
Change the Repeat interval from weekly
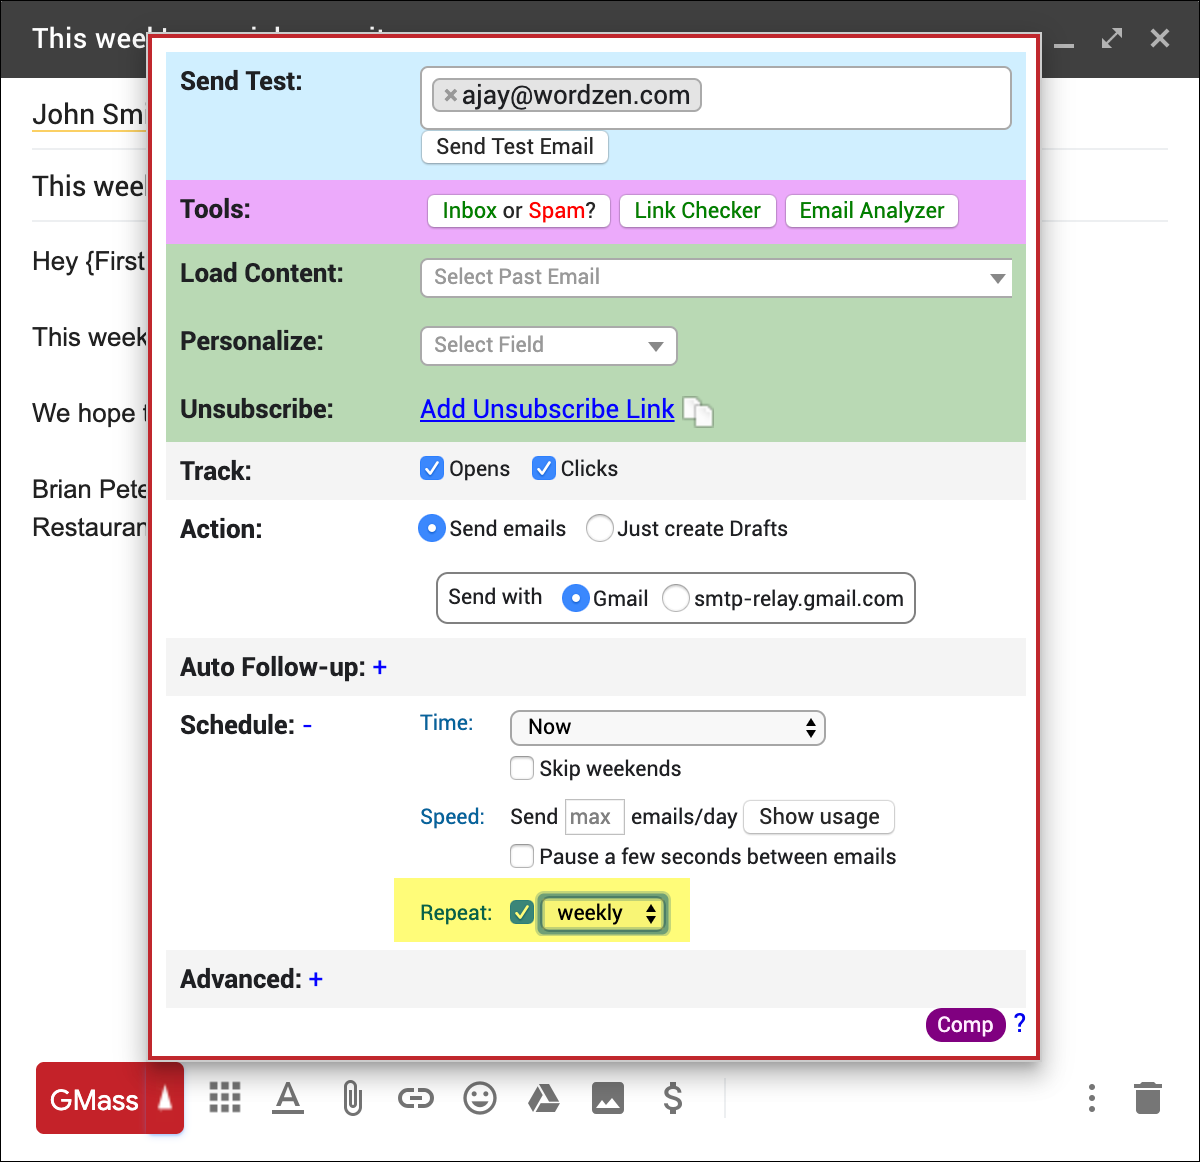(x=602, y=912)
